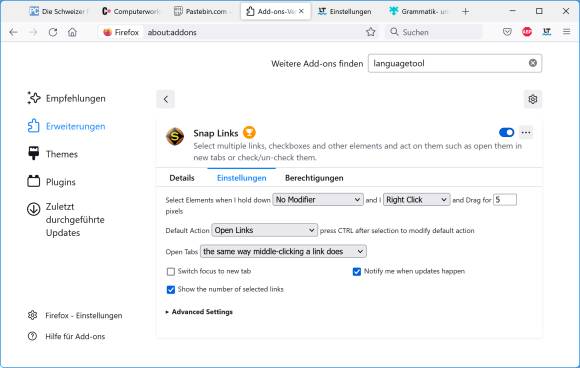The image size is (580, 368).
Task: Switch to the Die Schweizer browser tab
Action: 58,11
